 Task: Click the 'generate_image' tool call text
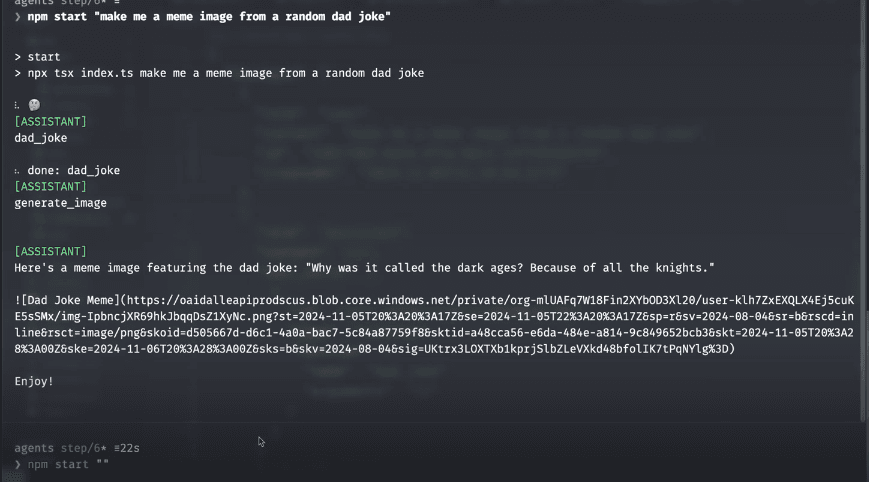[60, 203]
